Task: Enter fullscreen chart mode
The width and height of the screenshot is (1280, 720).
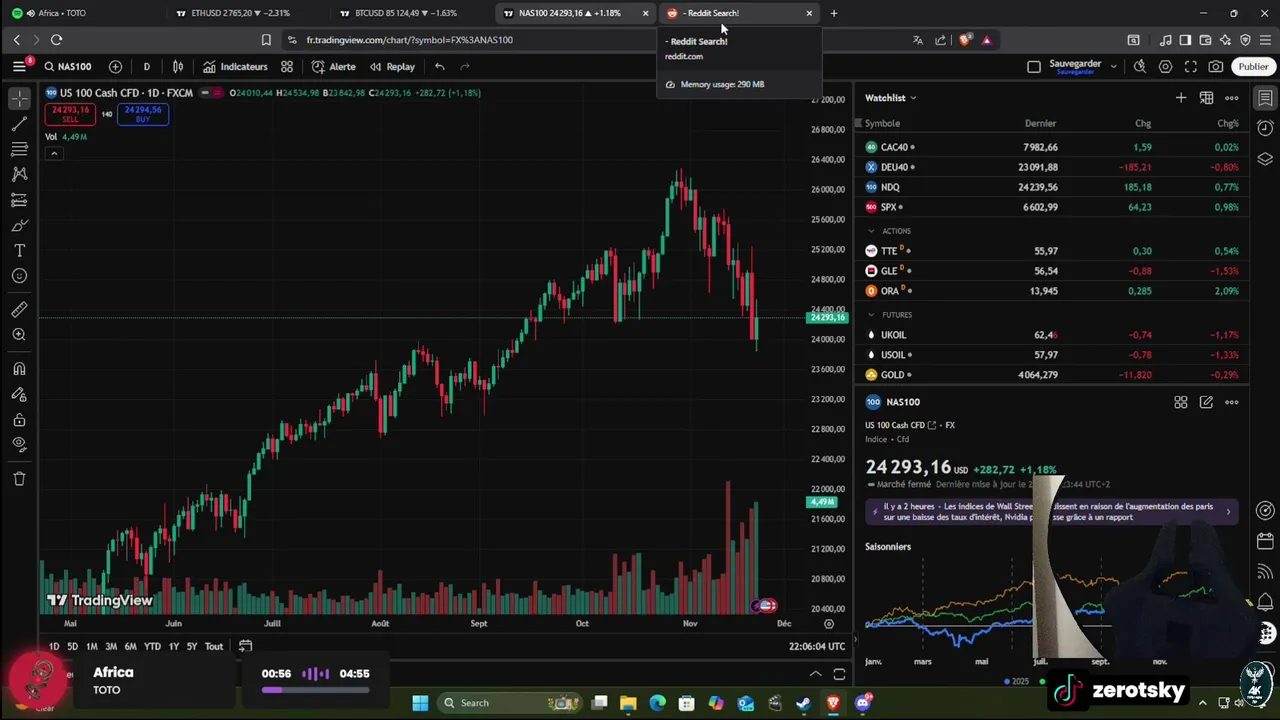Action: click(x=1190, y=67)
